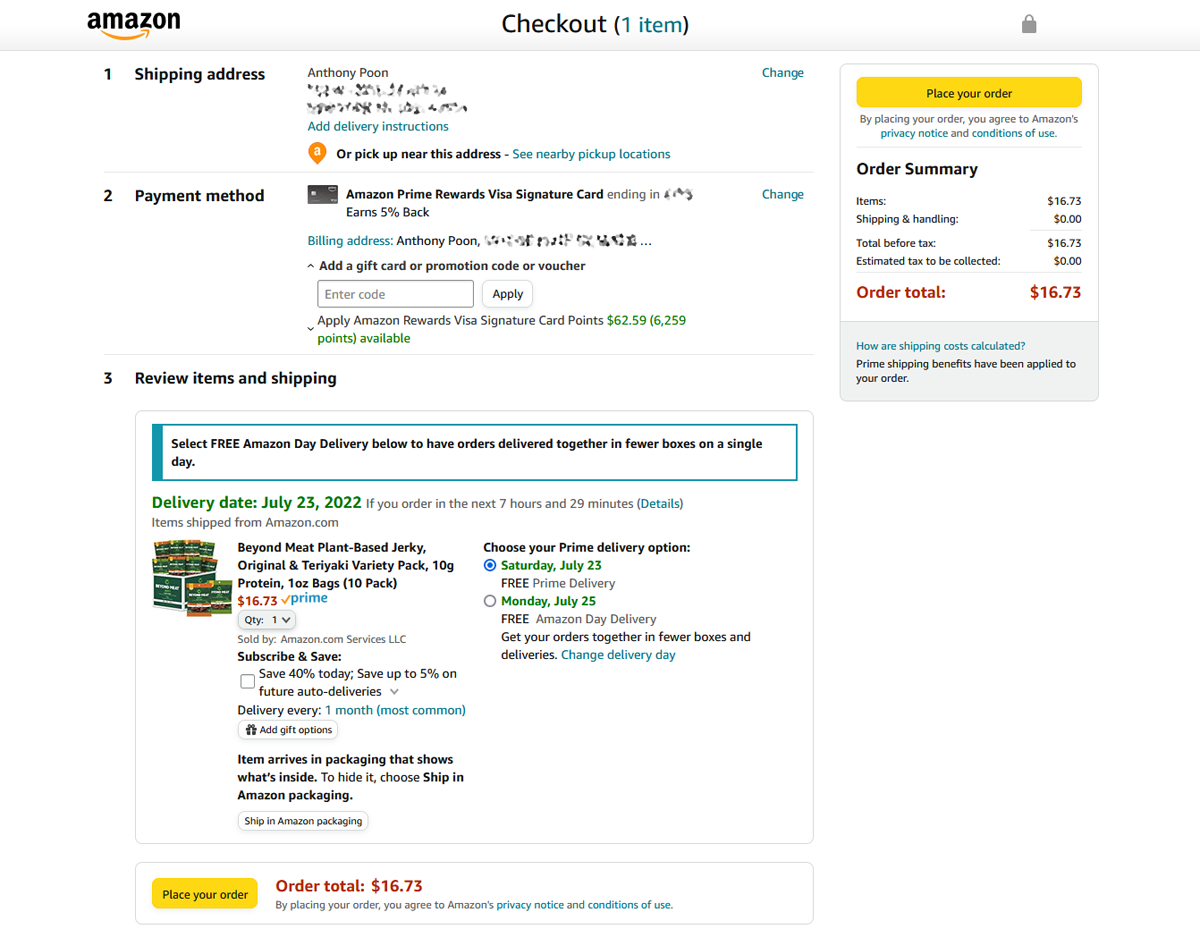Click the Amazon logo

click(133, 25)
